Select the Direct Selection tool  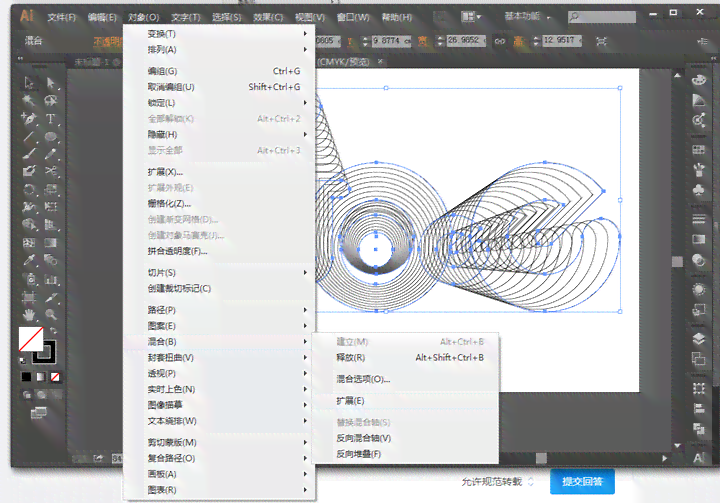point(51,83)
